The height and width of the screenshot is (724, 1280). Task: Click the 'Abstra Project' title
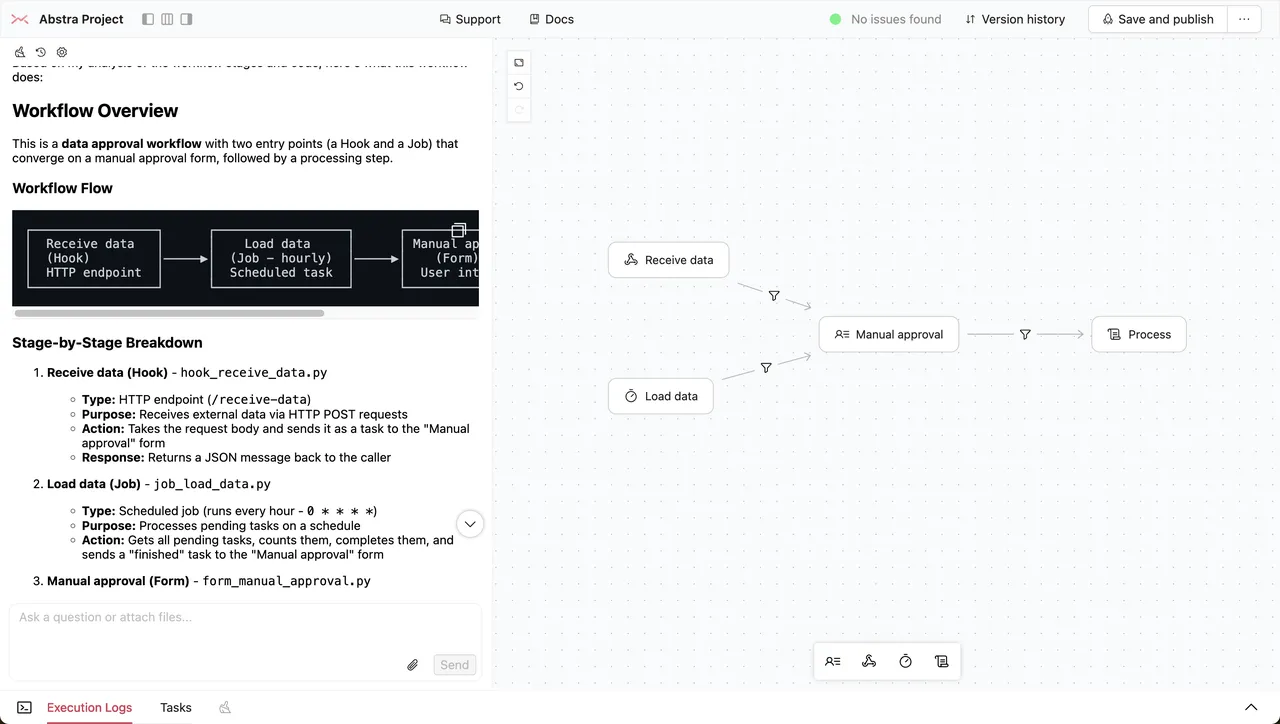pyautogui.click(x=81, y=19)
